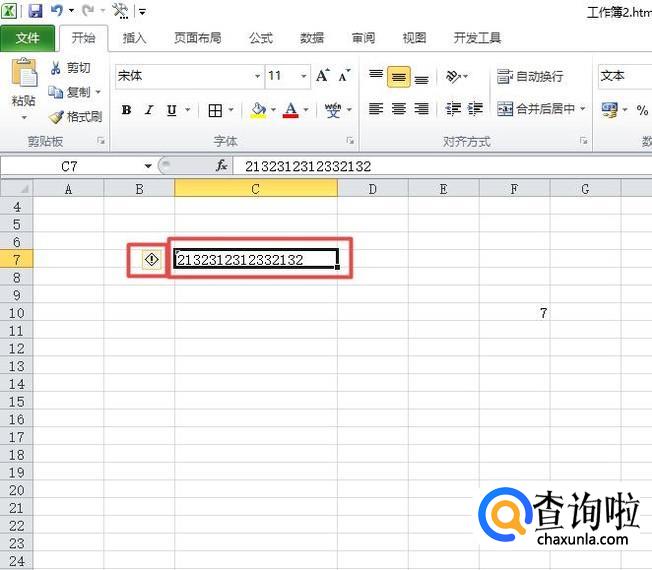The height and width of the screenshot is (570, 652).
Task: Click the orientation text angle icon
Action: click(x=453, y=76)
